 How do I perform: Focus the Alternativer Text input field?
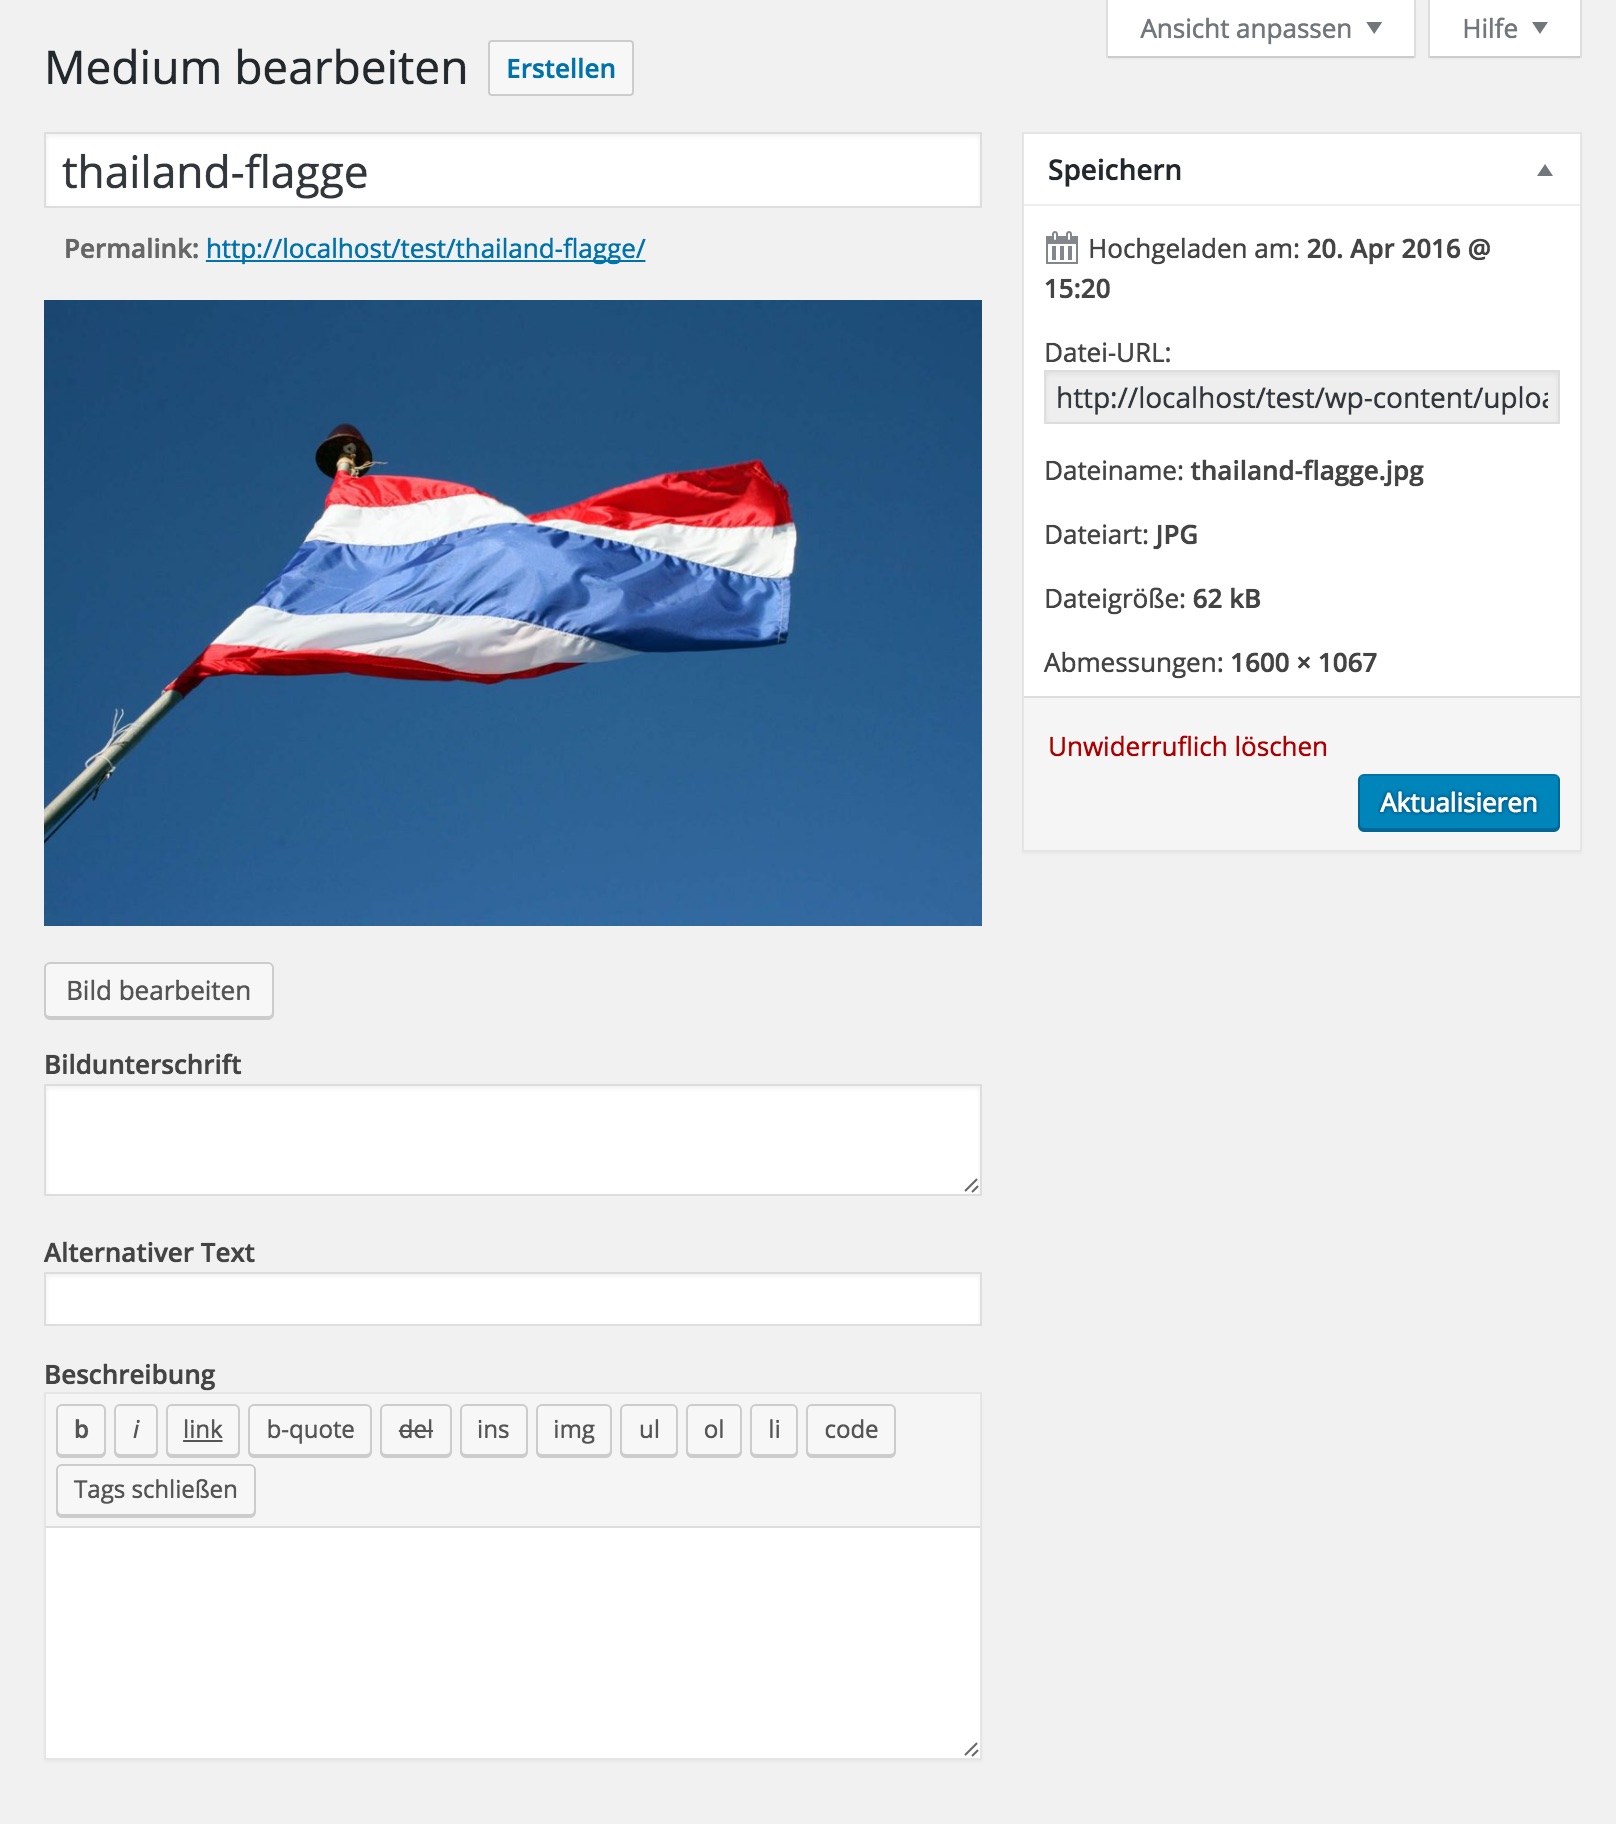(512, 1299)
